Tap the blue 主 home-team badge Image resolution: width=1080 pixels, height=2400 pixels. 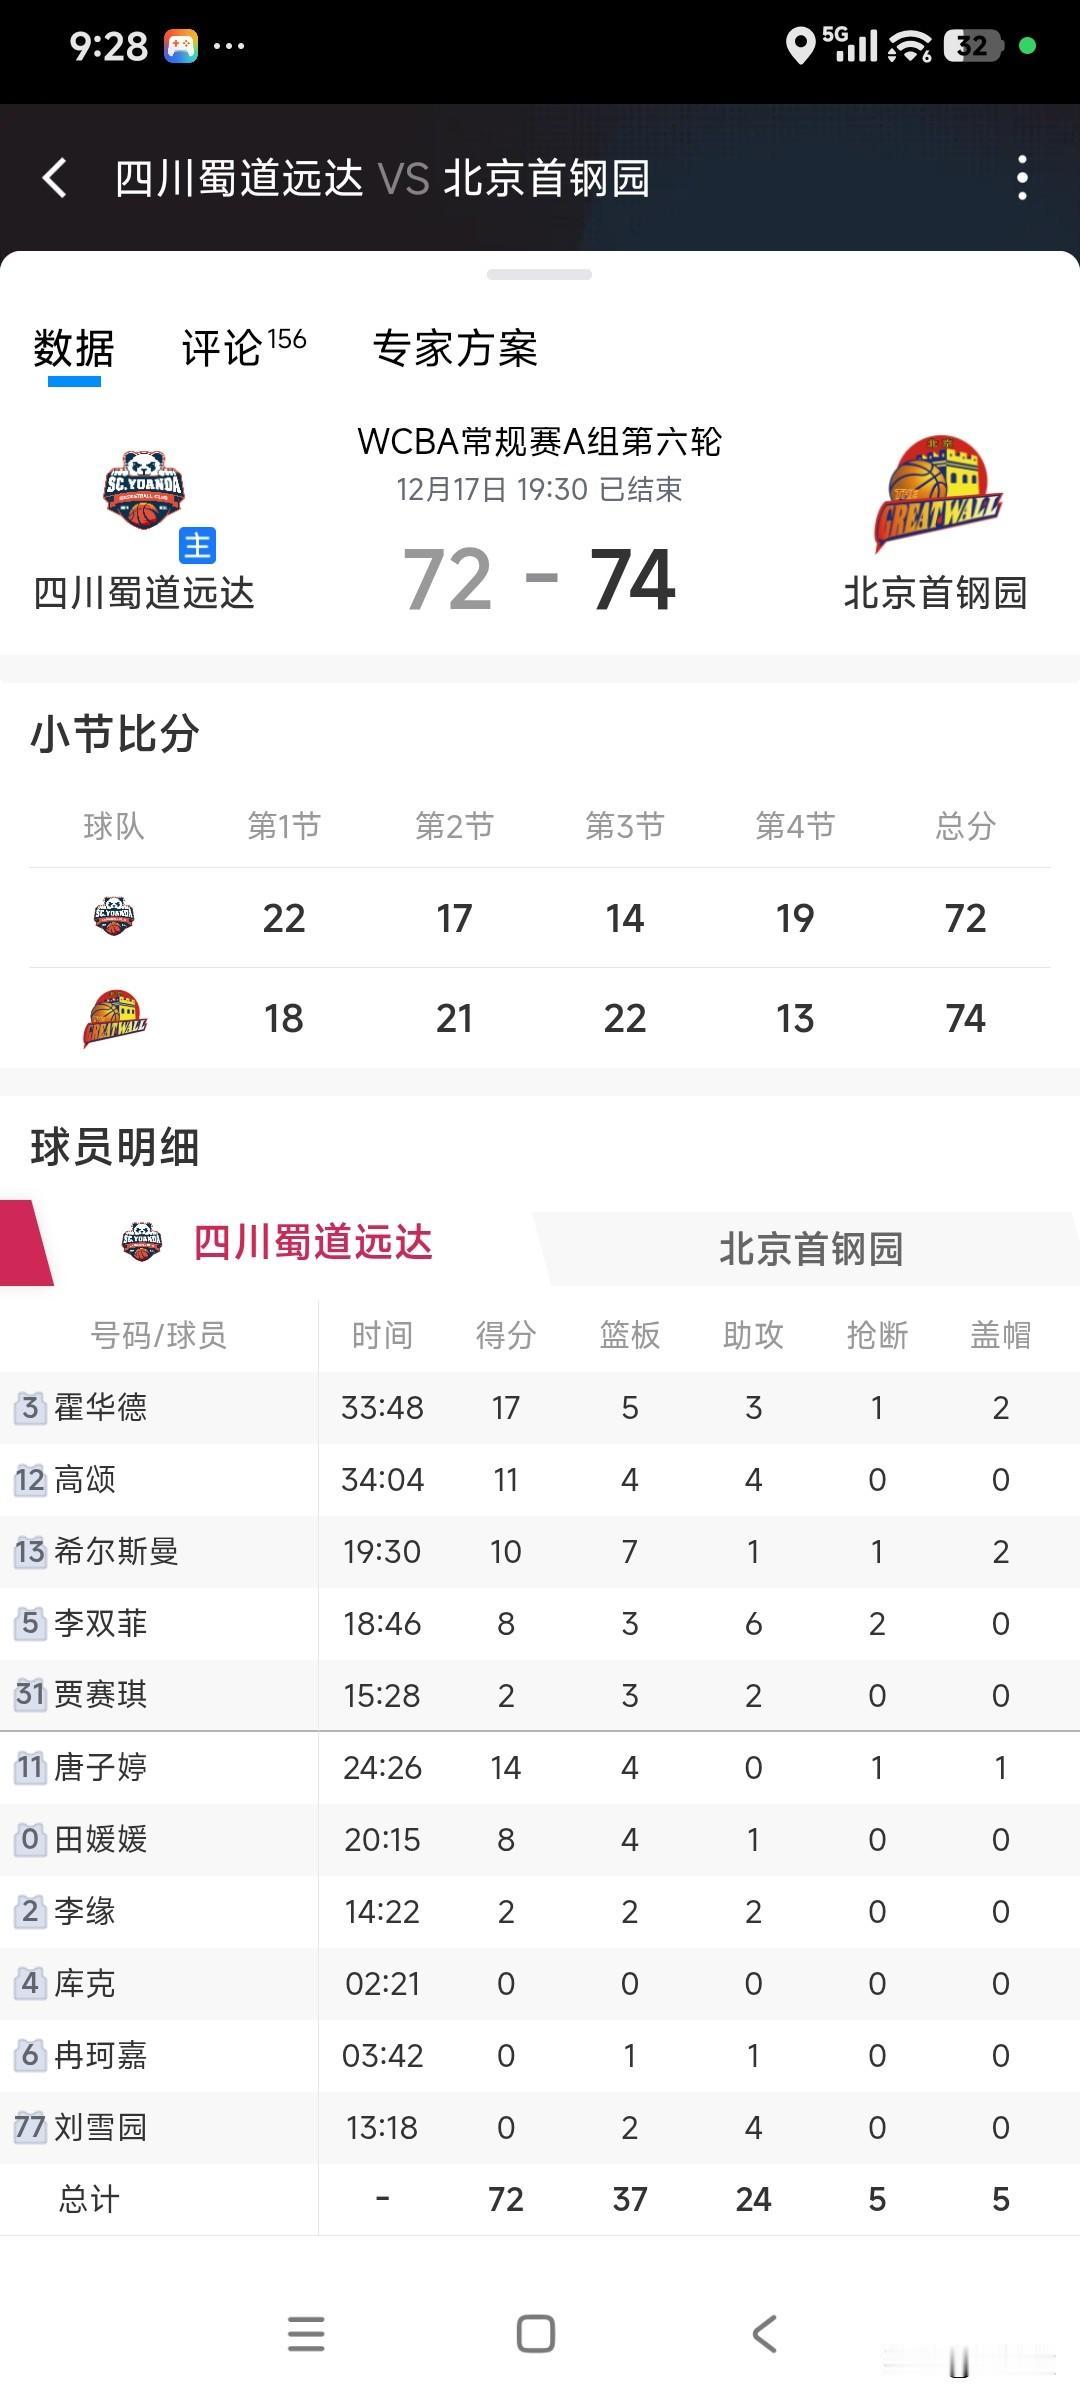click(196, 546)
